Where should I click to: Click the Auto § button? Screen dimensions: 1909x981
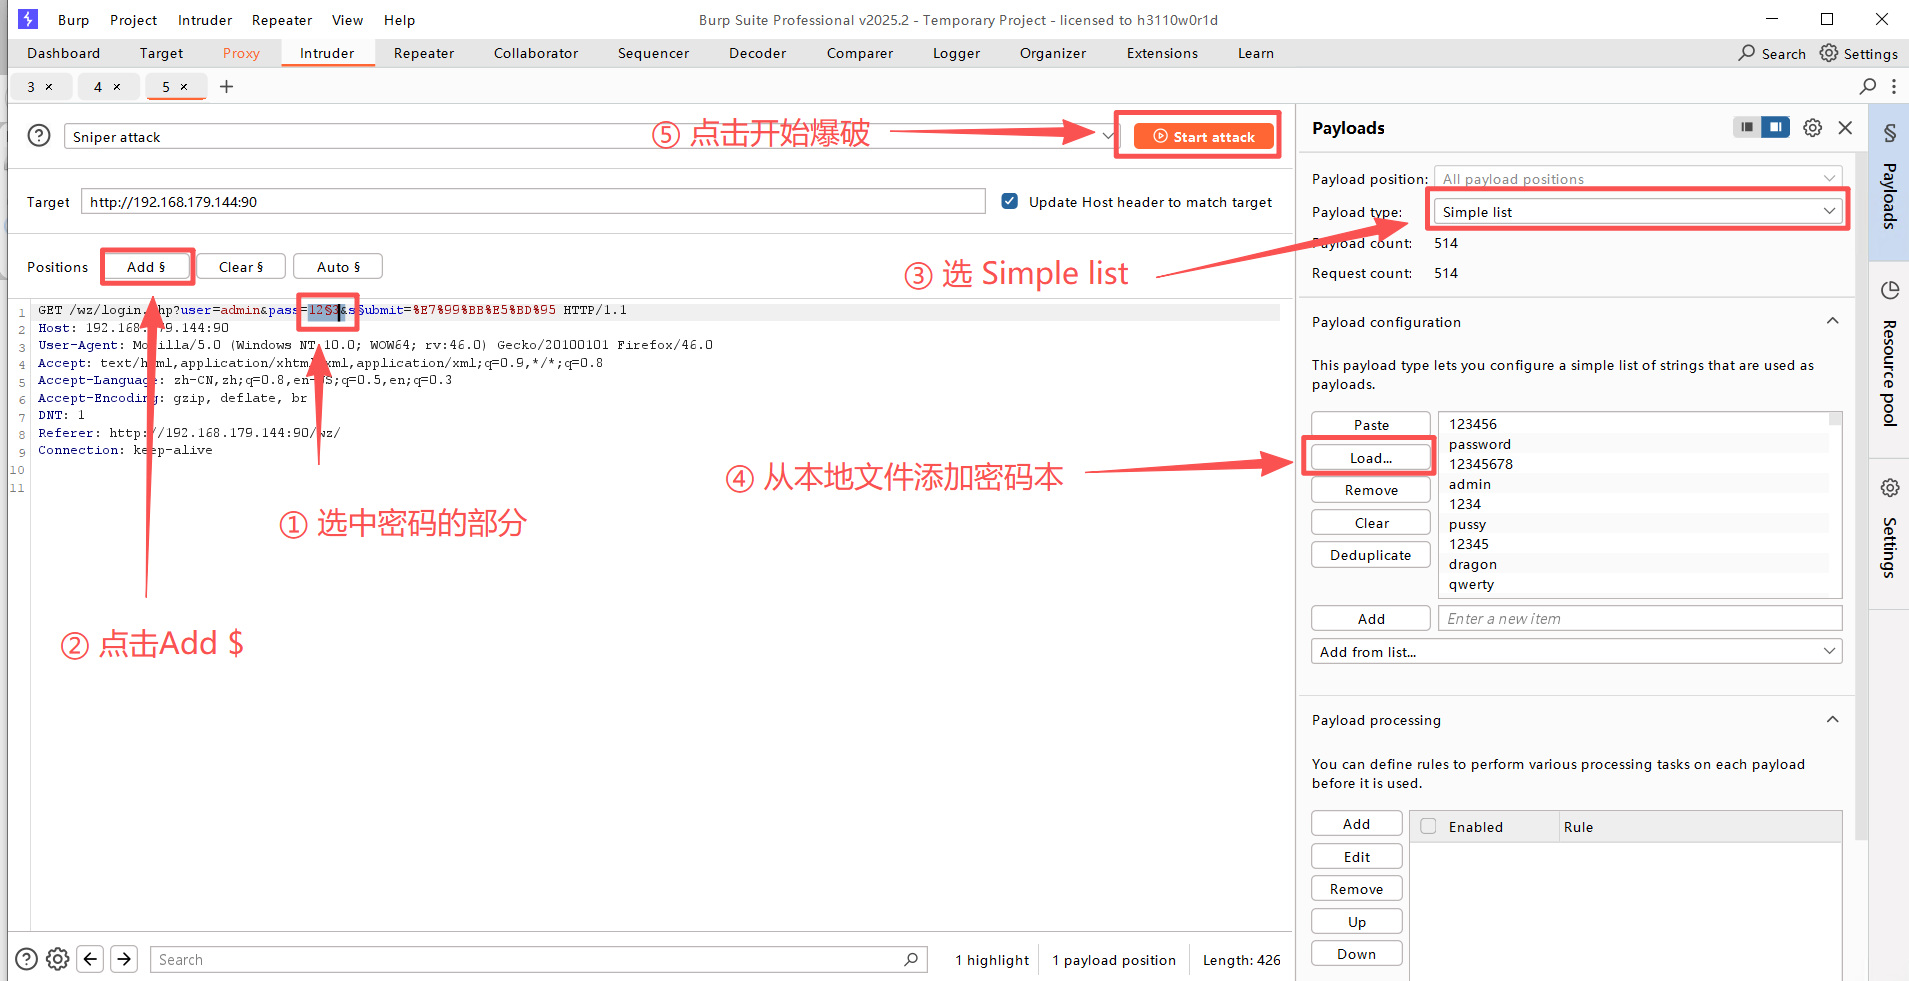coord(338,266)
